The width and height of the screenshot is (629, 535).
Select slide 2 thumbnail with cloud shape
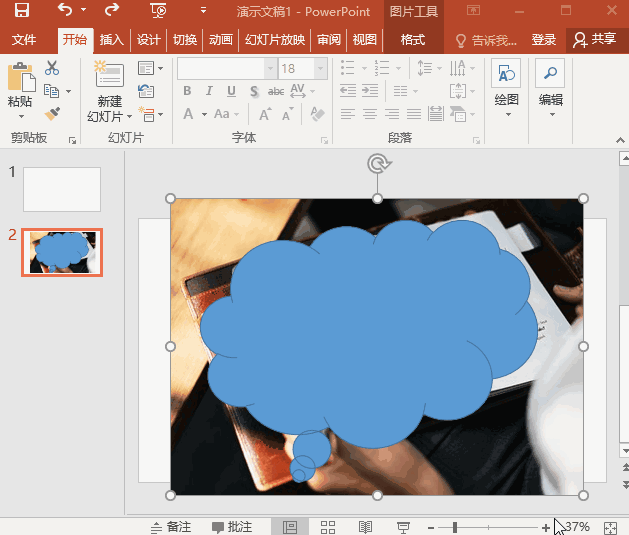click(x=62, y=252)
